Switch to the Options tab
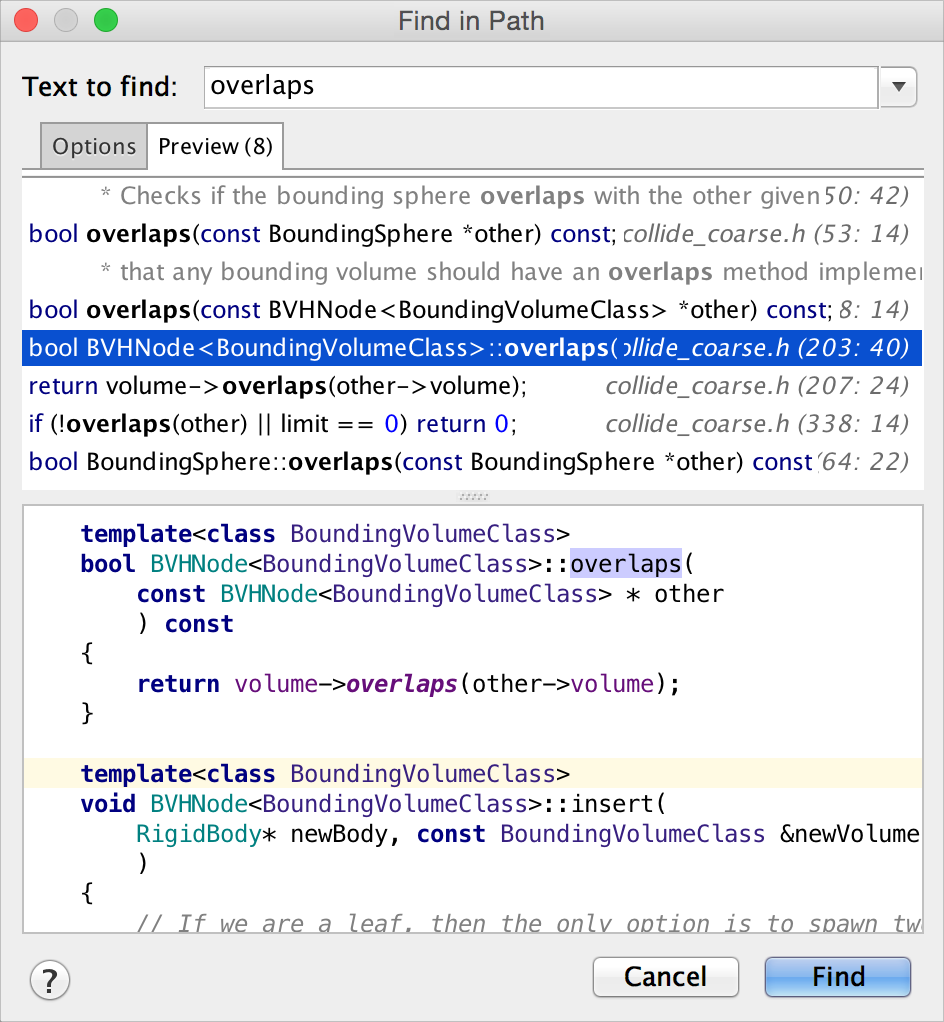The width and height of the screenshot is (944, 1022). (94, 146)
